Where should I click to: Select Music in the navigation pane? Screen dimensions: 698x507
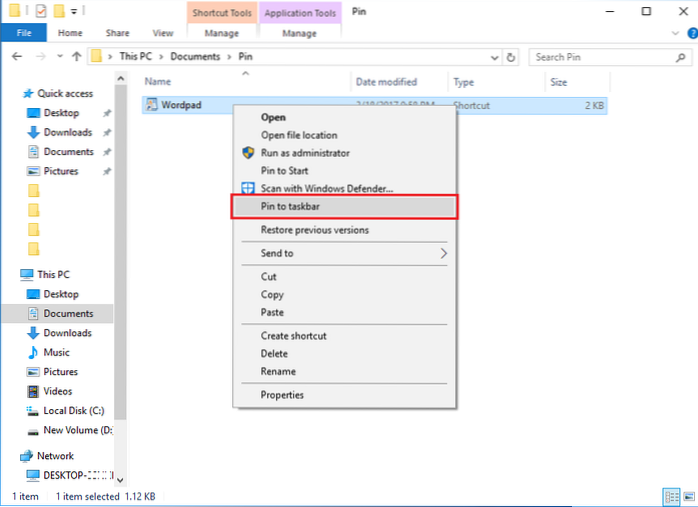(x=56, y=352)
